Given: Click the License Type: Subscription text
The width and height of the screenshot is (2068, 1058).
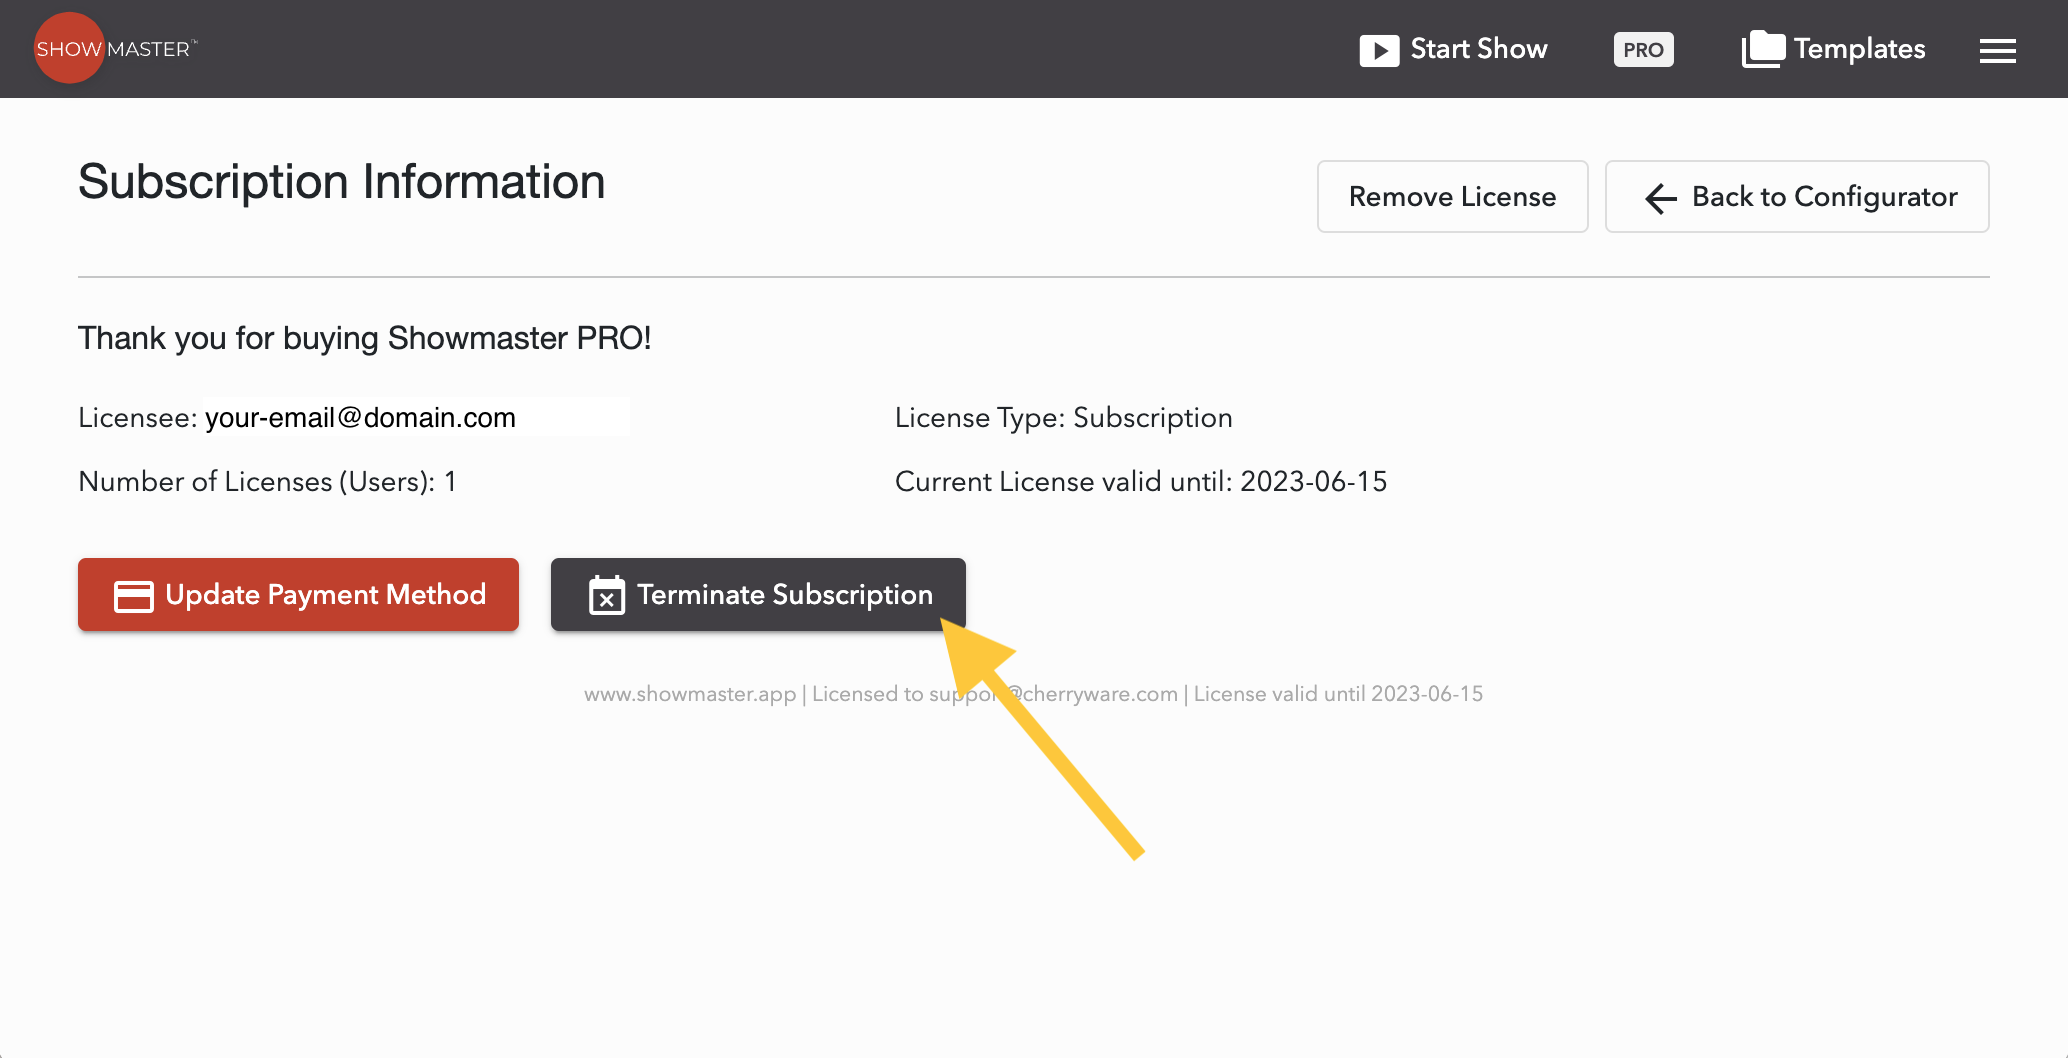Looking at the screenshot, I should [1063, 418].
